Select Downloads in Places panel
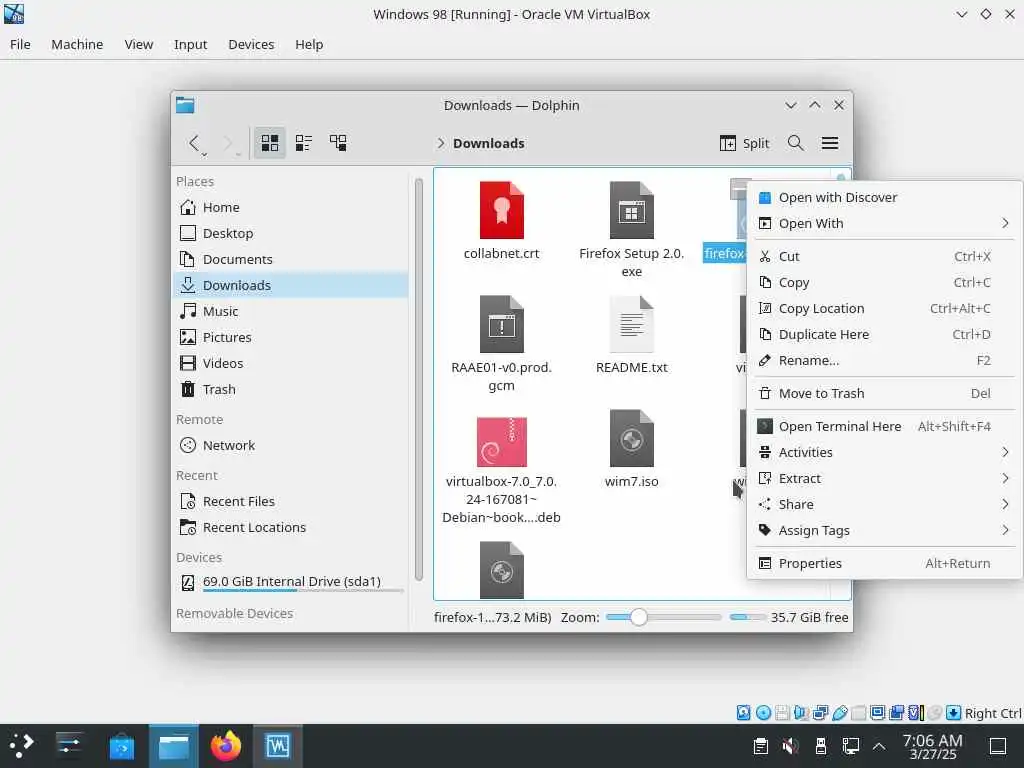The width and height of the screenshot is (1024, 768). coord(291,285)
